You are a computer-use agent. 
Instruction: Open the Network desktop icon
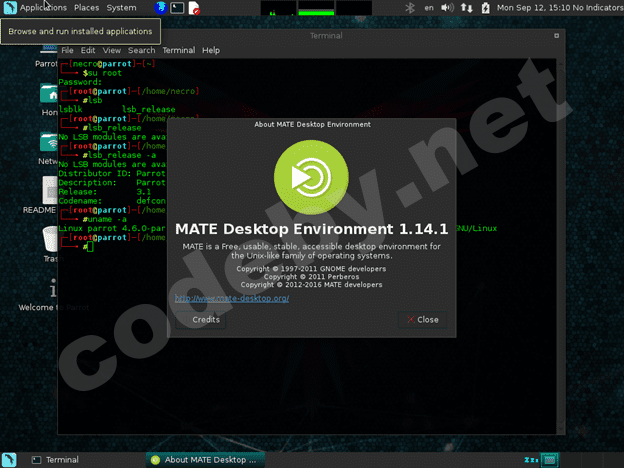[x=50, y=143]
